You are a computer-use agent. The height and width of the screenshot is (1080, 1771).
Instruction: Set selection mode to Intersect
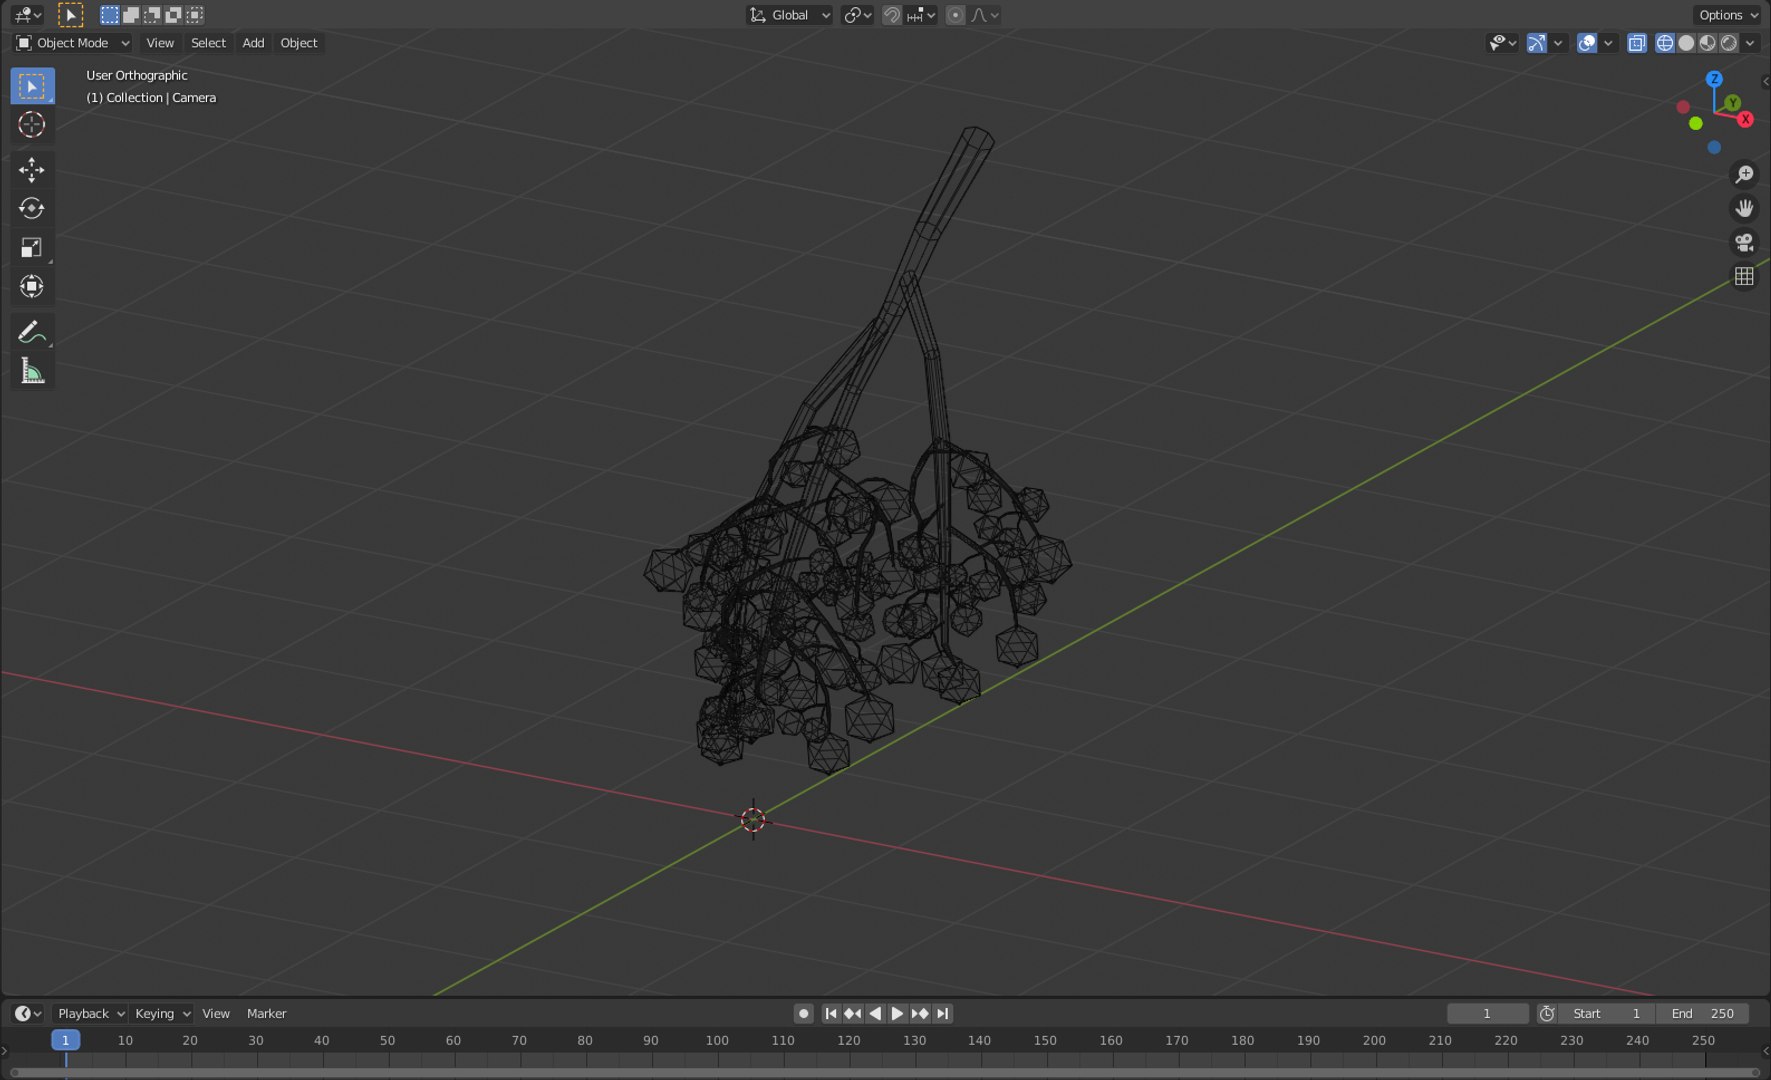pyautogui.click(x=195, y=15)
